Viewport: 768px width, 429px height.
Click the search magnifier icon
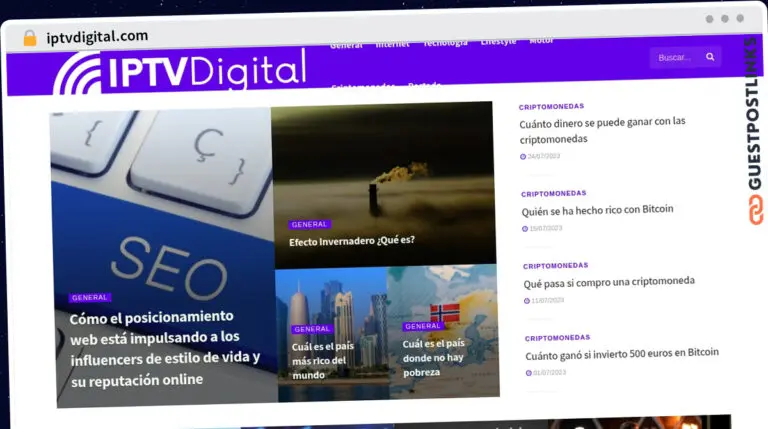pos(710,57)
